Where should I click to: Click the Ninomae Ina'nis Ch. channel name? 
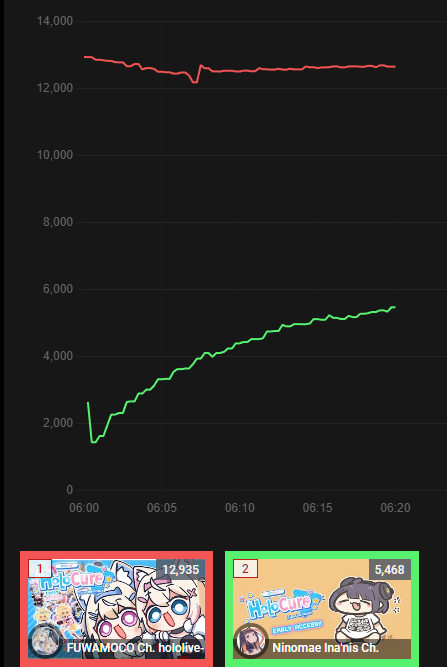pyautogui.click(x=325, y=648)
